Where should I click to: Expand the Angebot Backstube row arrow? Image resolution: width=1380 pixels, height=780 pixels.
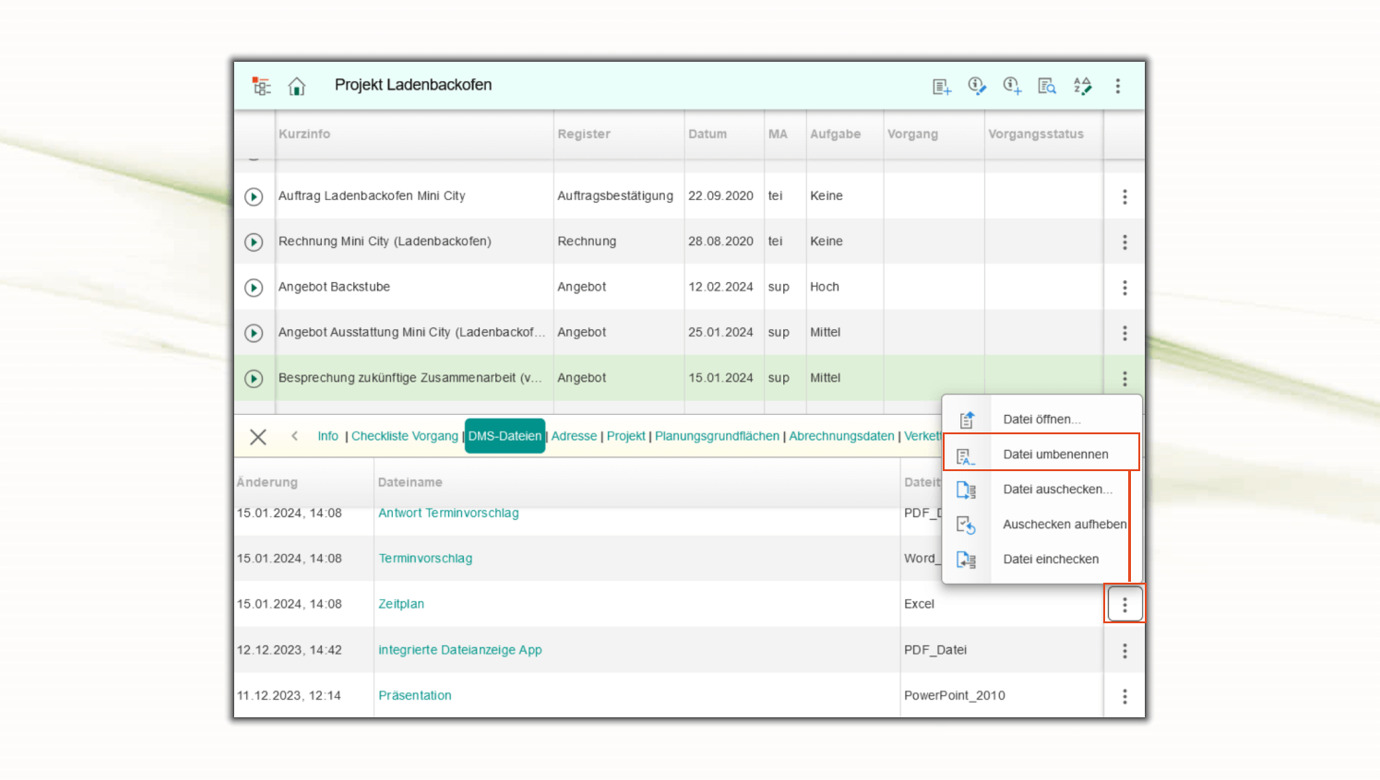point(254,288)
